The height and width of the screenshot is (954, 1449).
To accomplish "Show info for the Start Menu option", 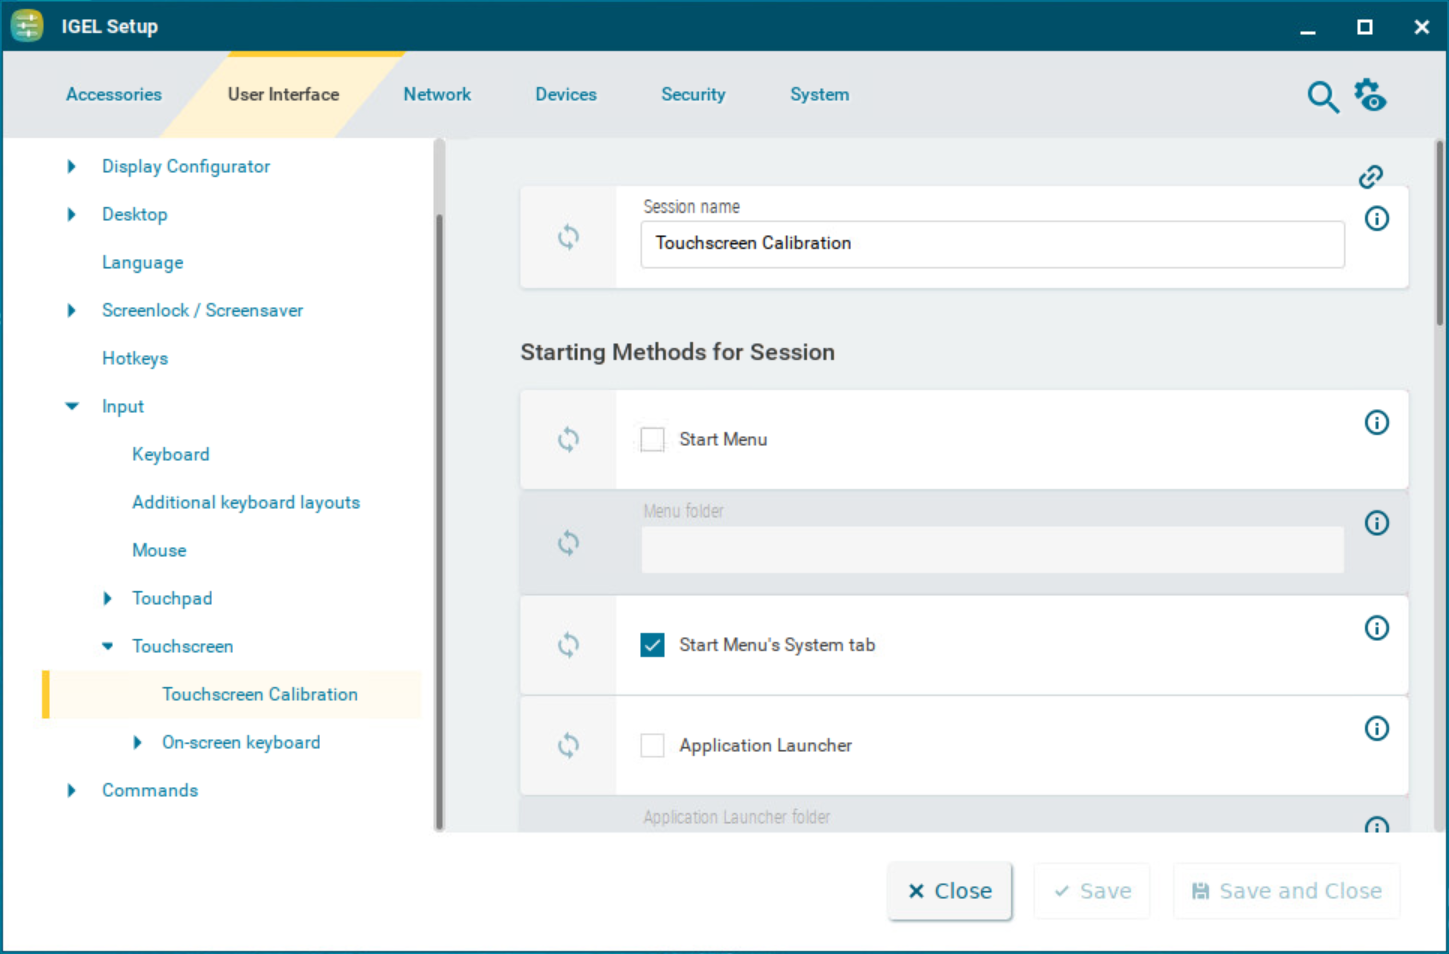I will pos(1376,423).
